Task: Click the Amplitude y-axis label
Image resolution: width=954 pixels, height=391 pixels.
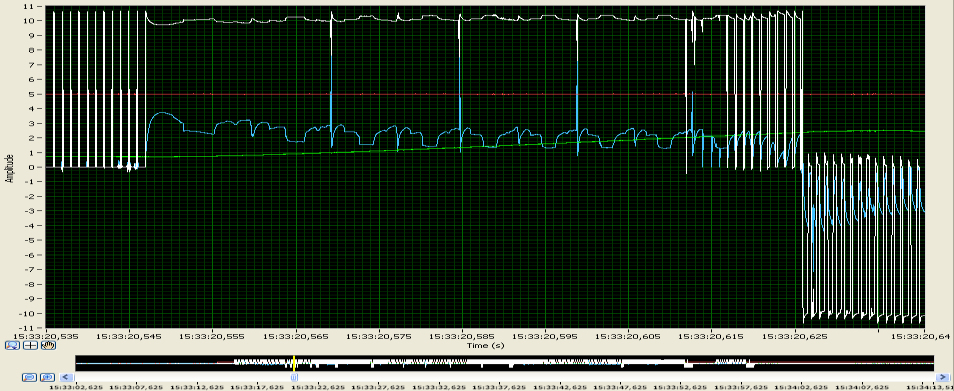Action: tap(9, 168)
